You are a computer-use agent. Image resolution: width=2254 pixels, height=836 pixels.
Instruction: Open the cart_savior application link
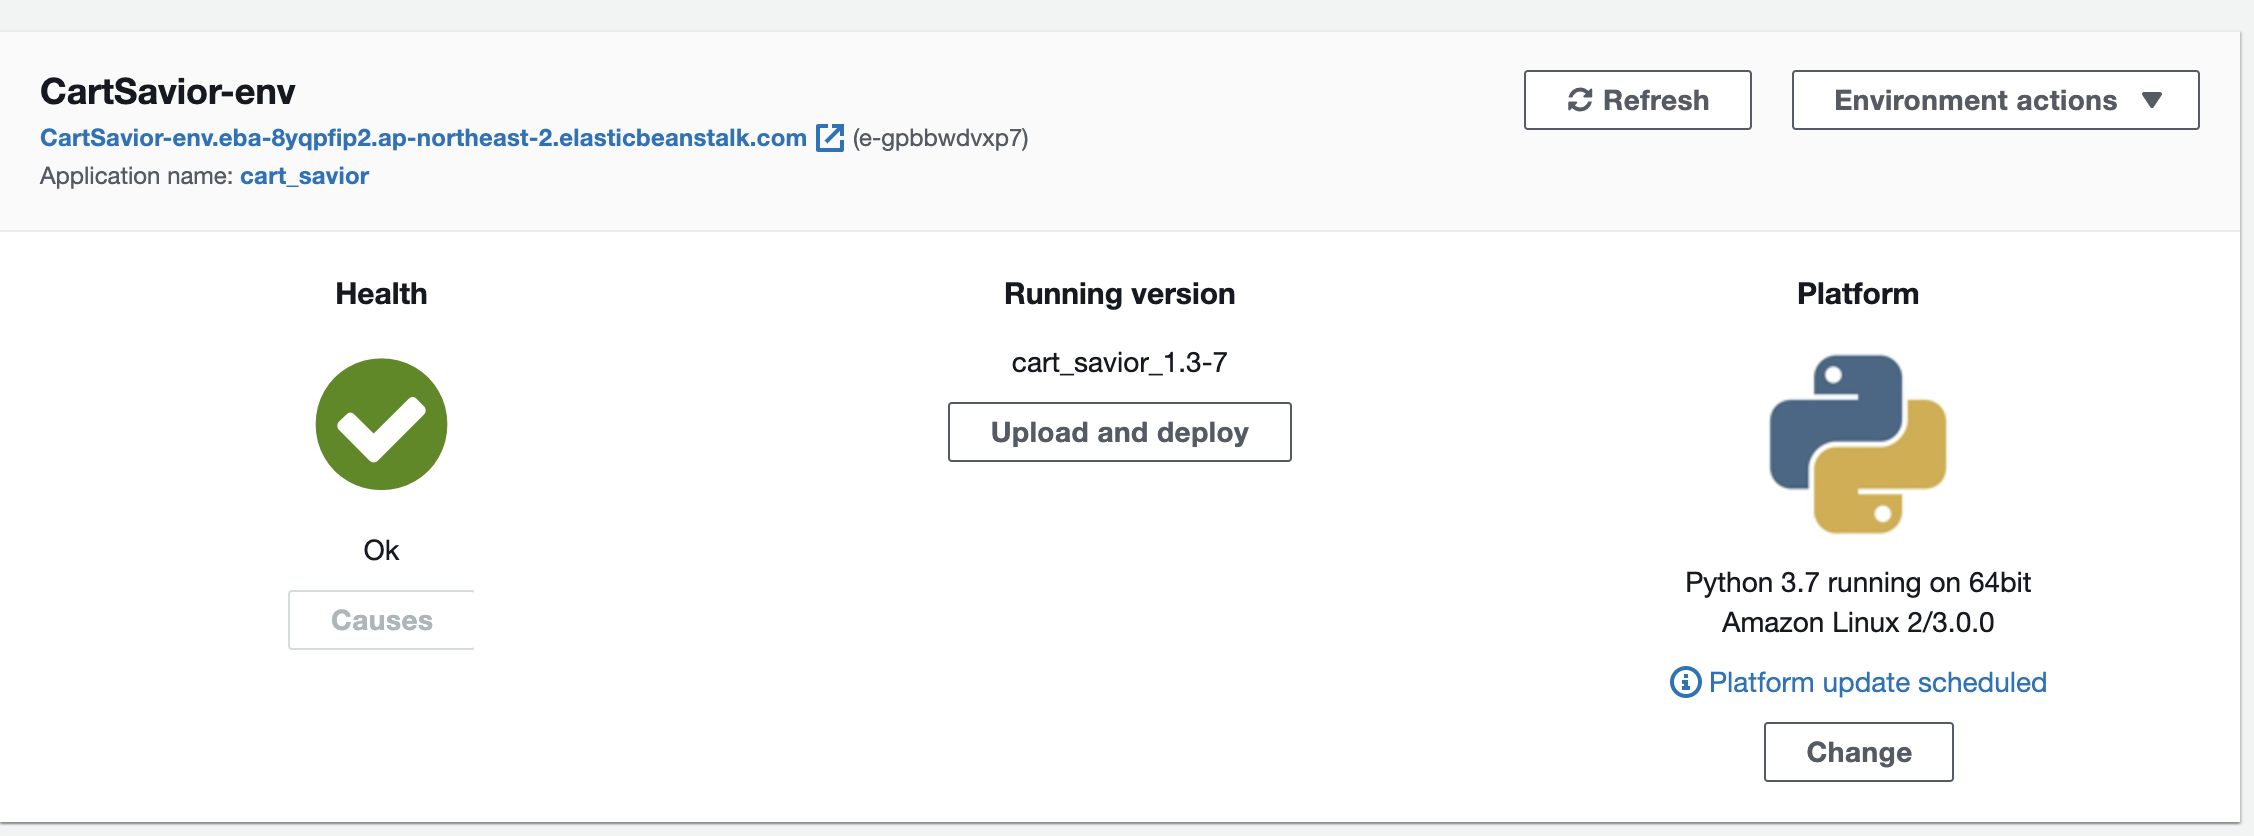304,176
